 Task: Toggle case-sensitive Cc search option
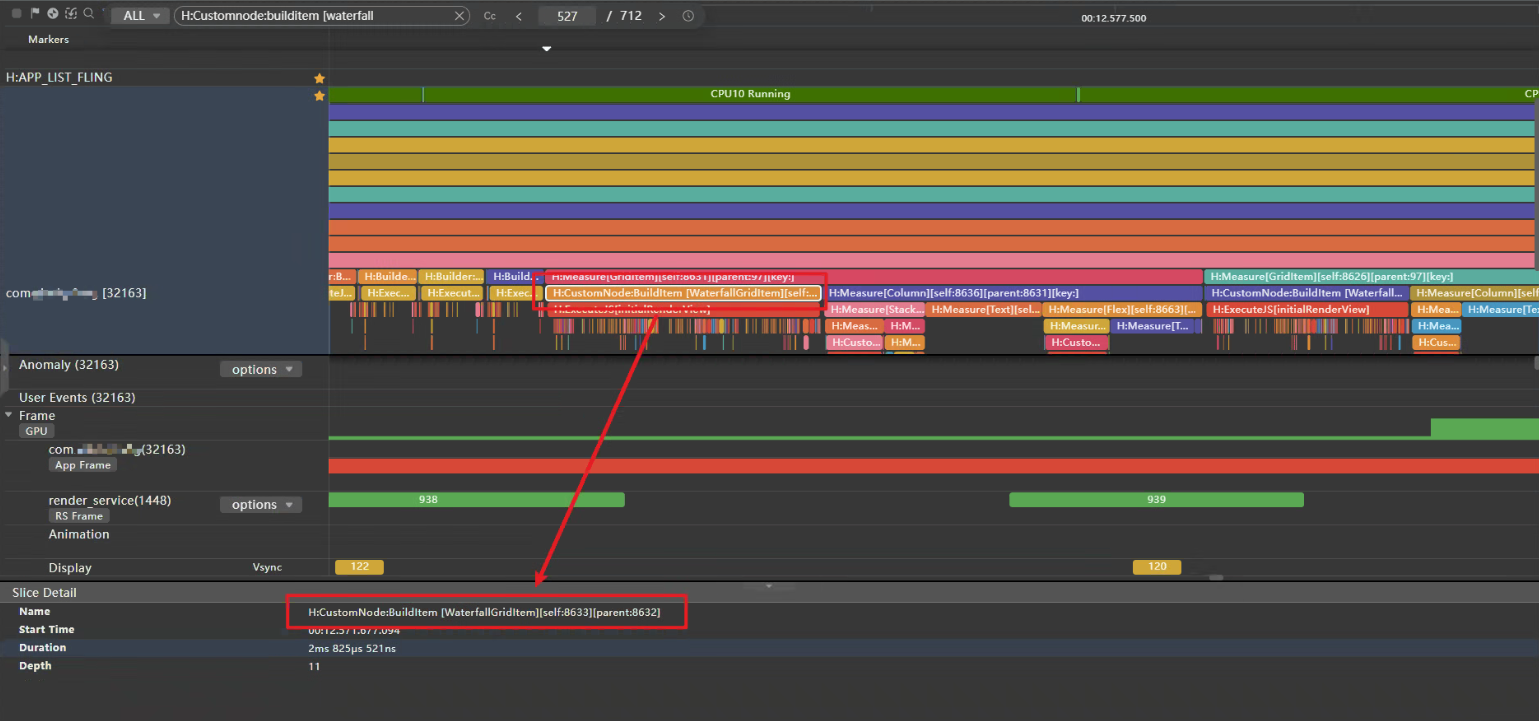[x=489, y=16]
